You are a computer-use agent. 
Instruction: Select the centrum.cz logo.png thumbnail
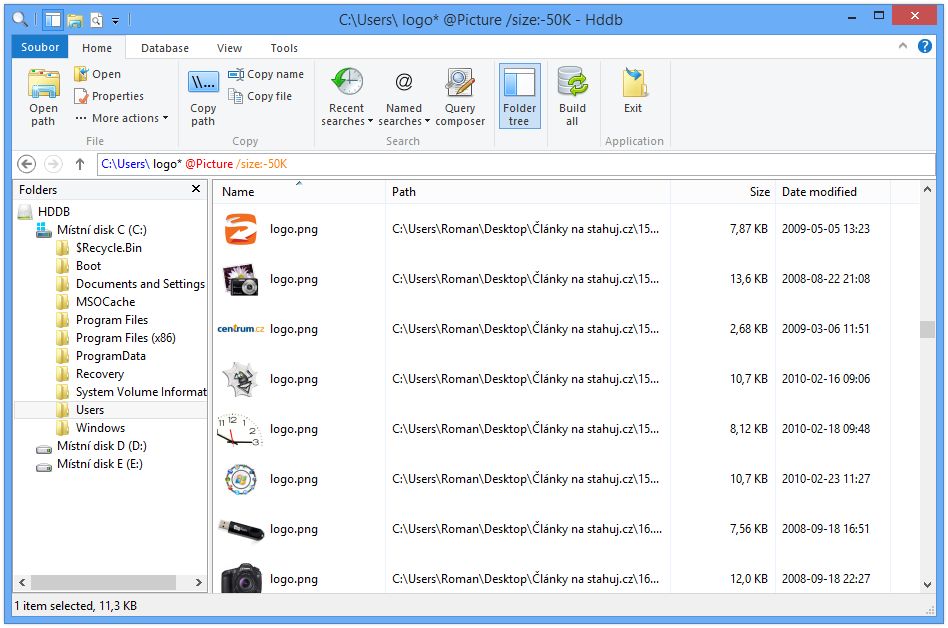241,329
